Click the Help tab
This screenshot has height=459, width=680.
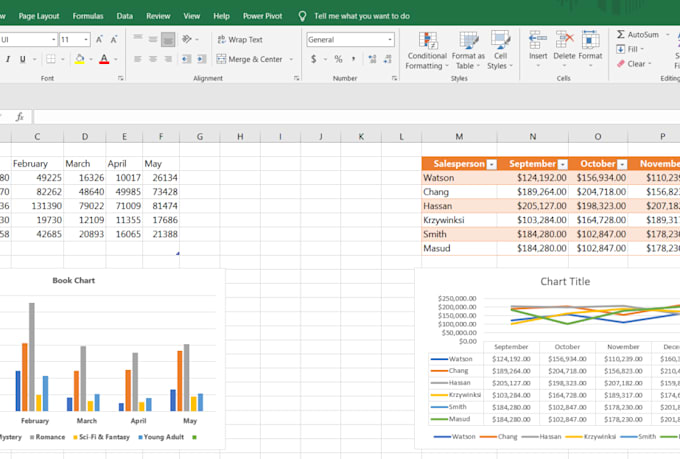click(x=221, y=16)
